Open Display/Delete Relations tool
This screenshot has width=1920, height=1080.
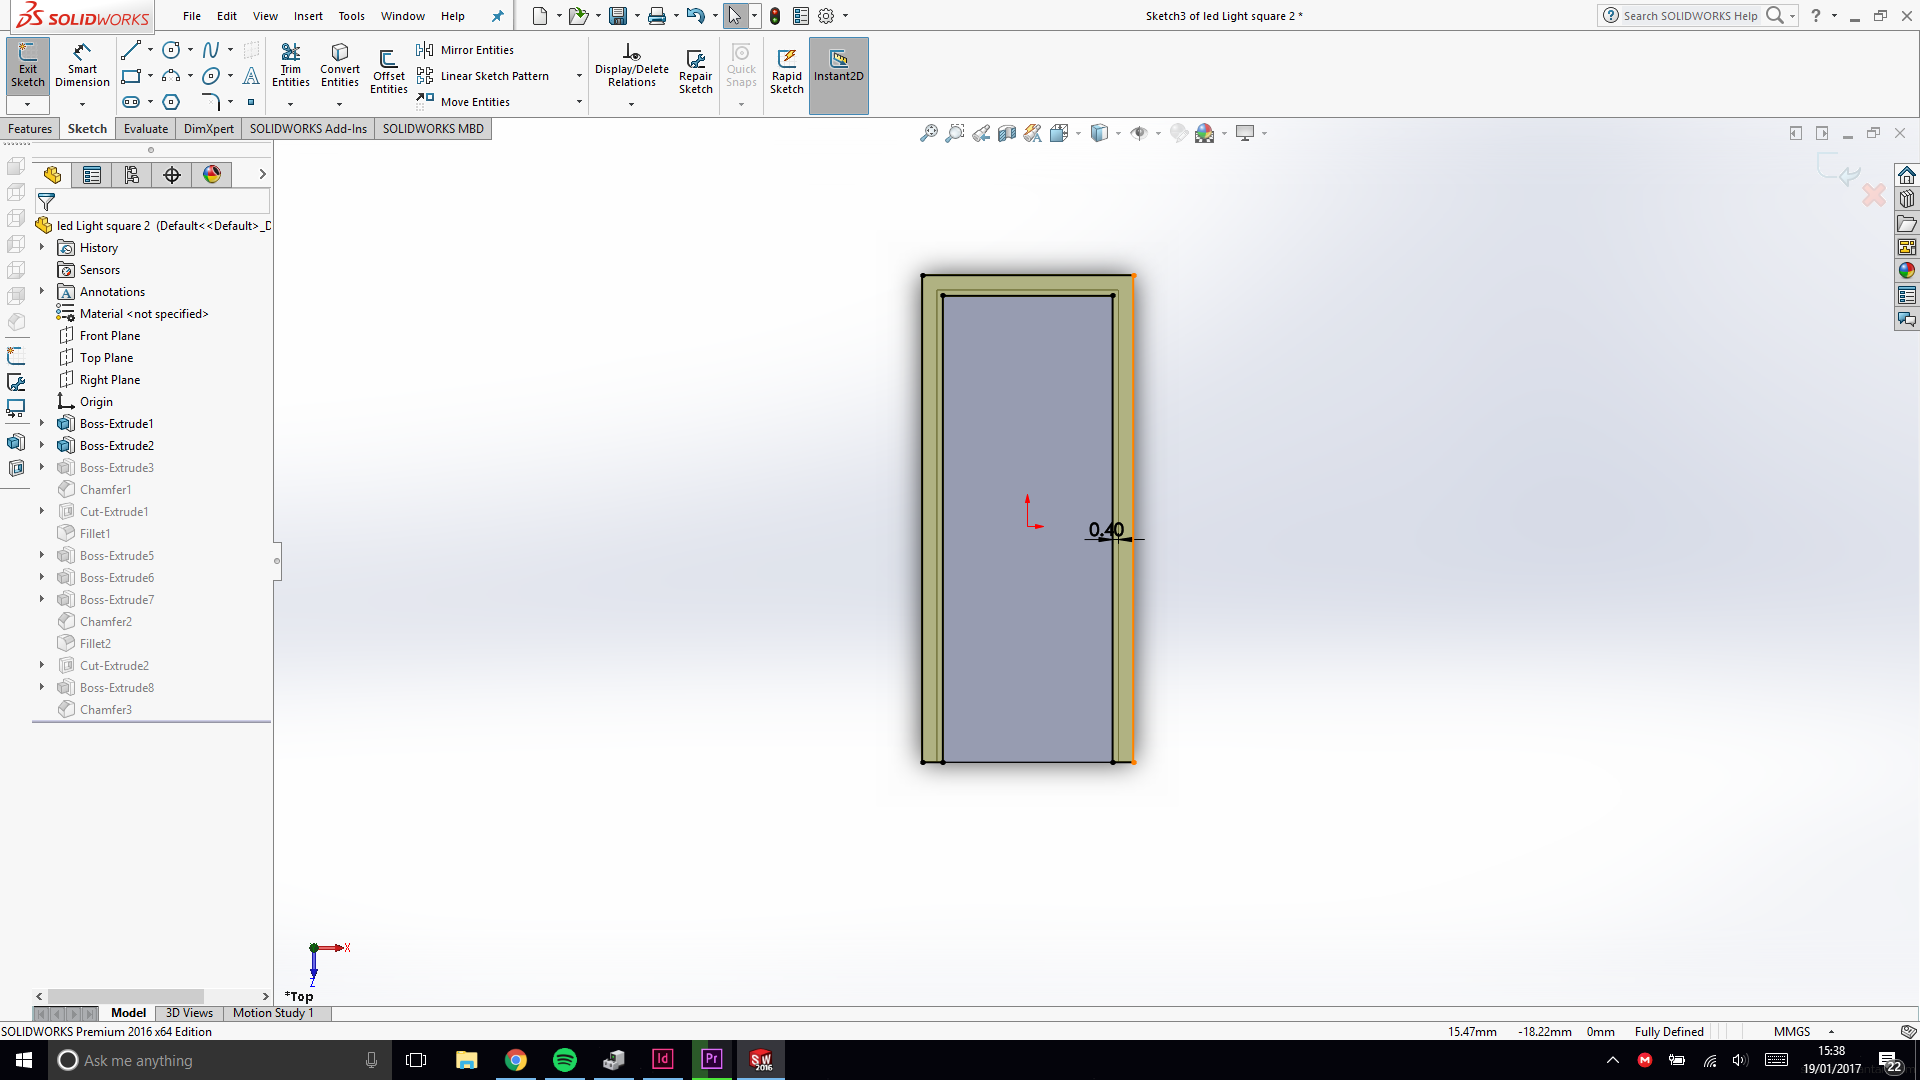[632, 66]
